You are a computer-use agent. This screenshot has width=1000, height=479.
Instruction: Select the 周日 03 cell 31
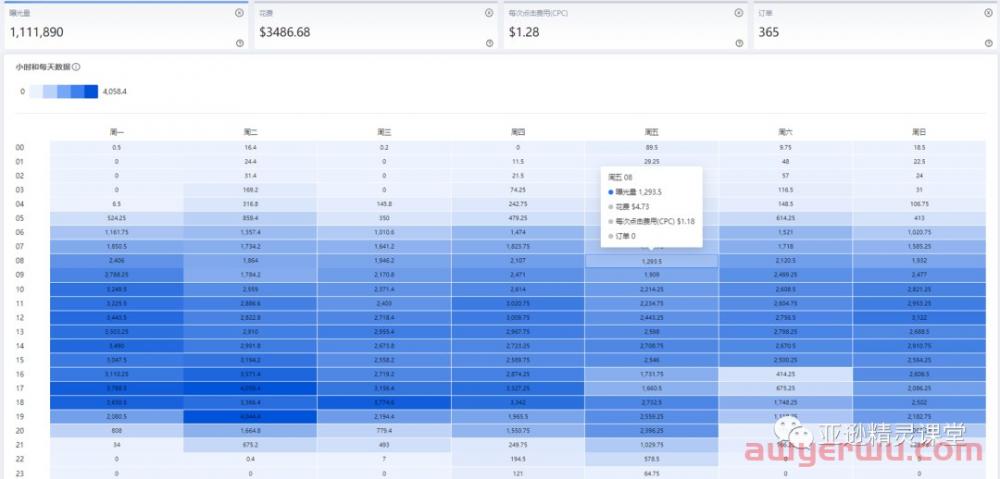coord(918,190)
